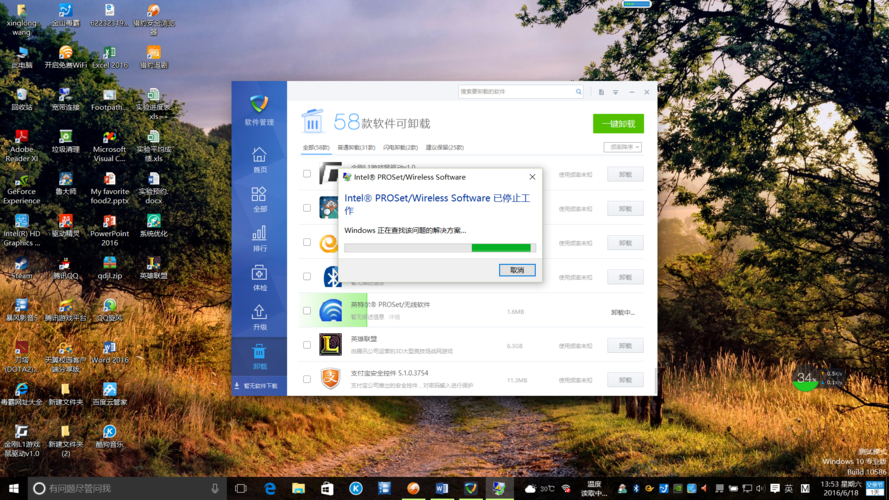Click the Bluetooth app icon in list
This screenshot has width=889, height=500.
[331, 277]
